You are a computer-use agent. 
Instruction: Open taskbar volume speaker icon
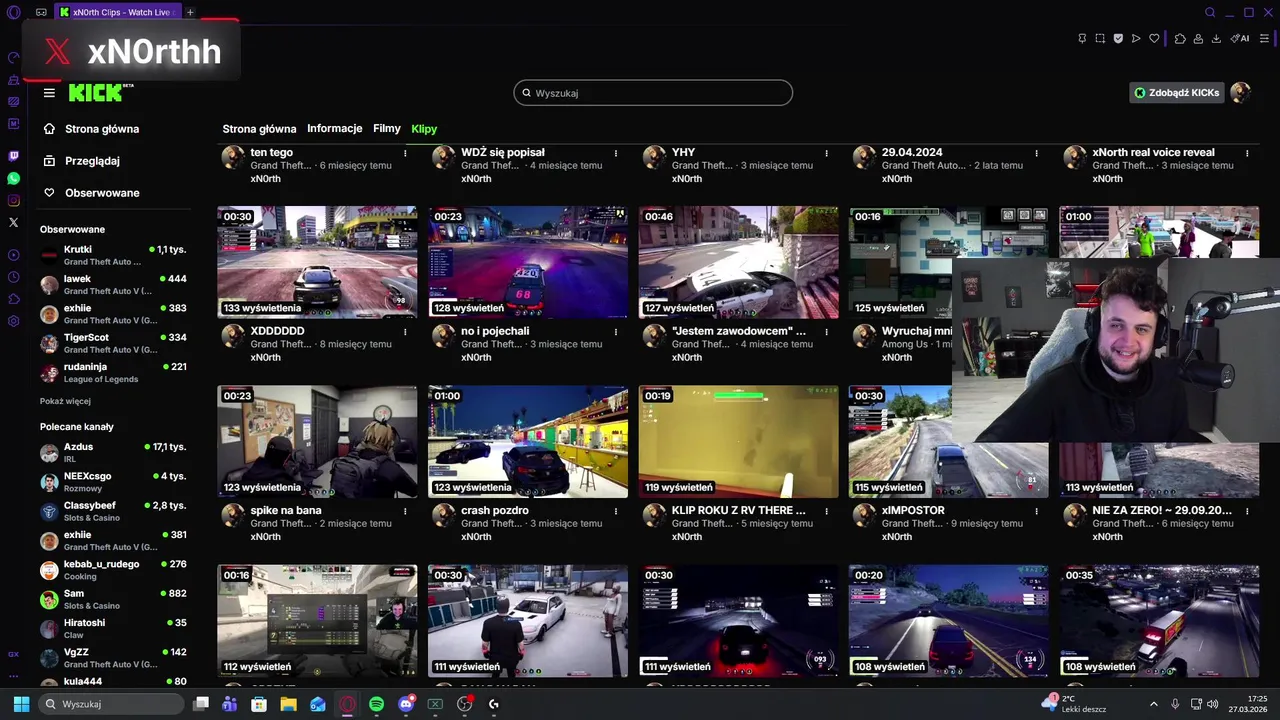[x=1212, y=704]
